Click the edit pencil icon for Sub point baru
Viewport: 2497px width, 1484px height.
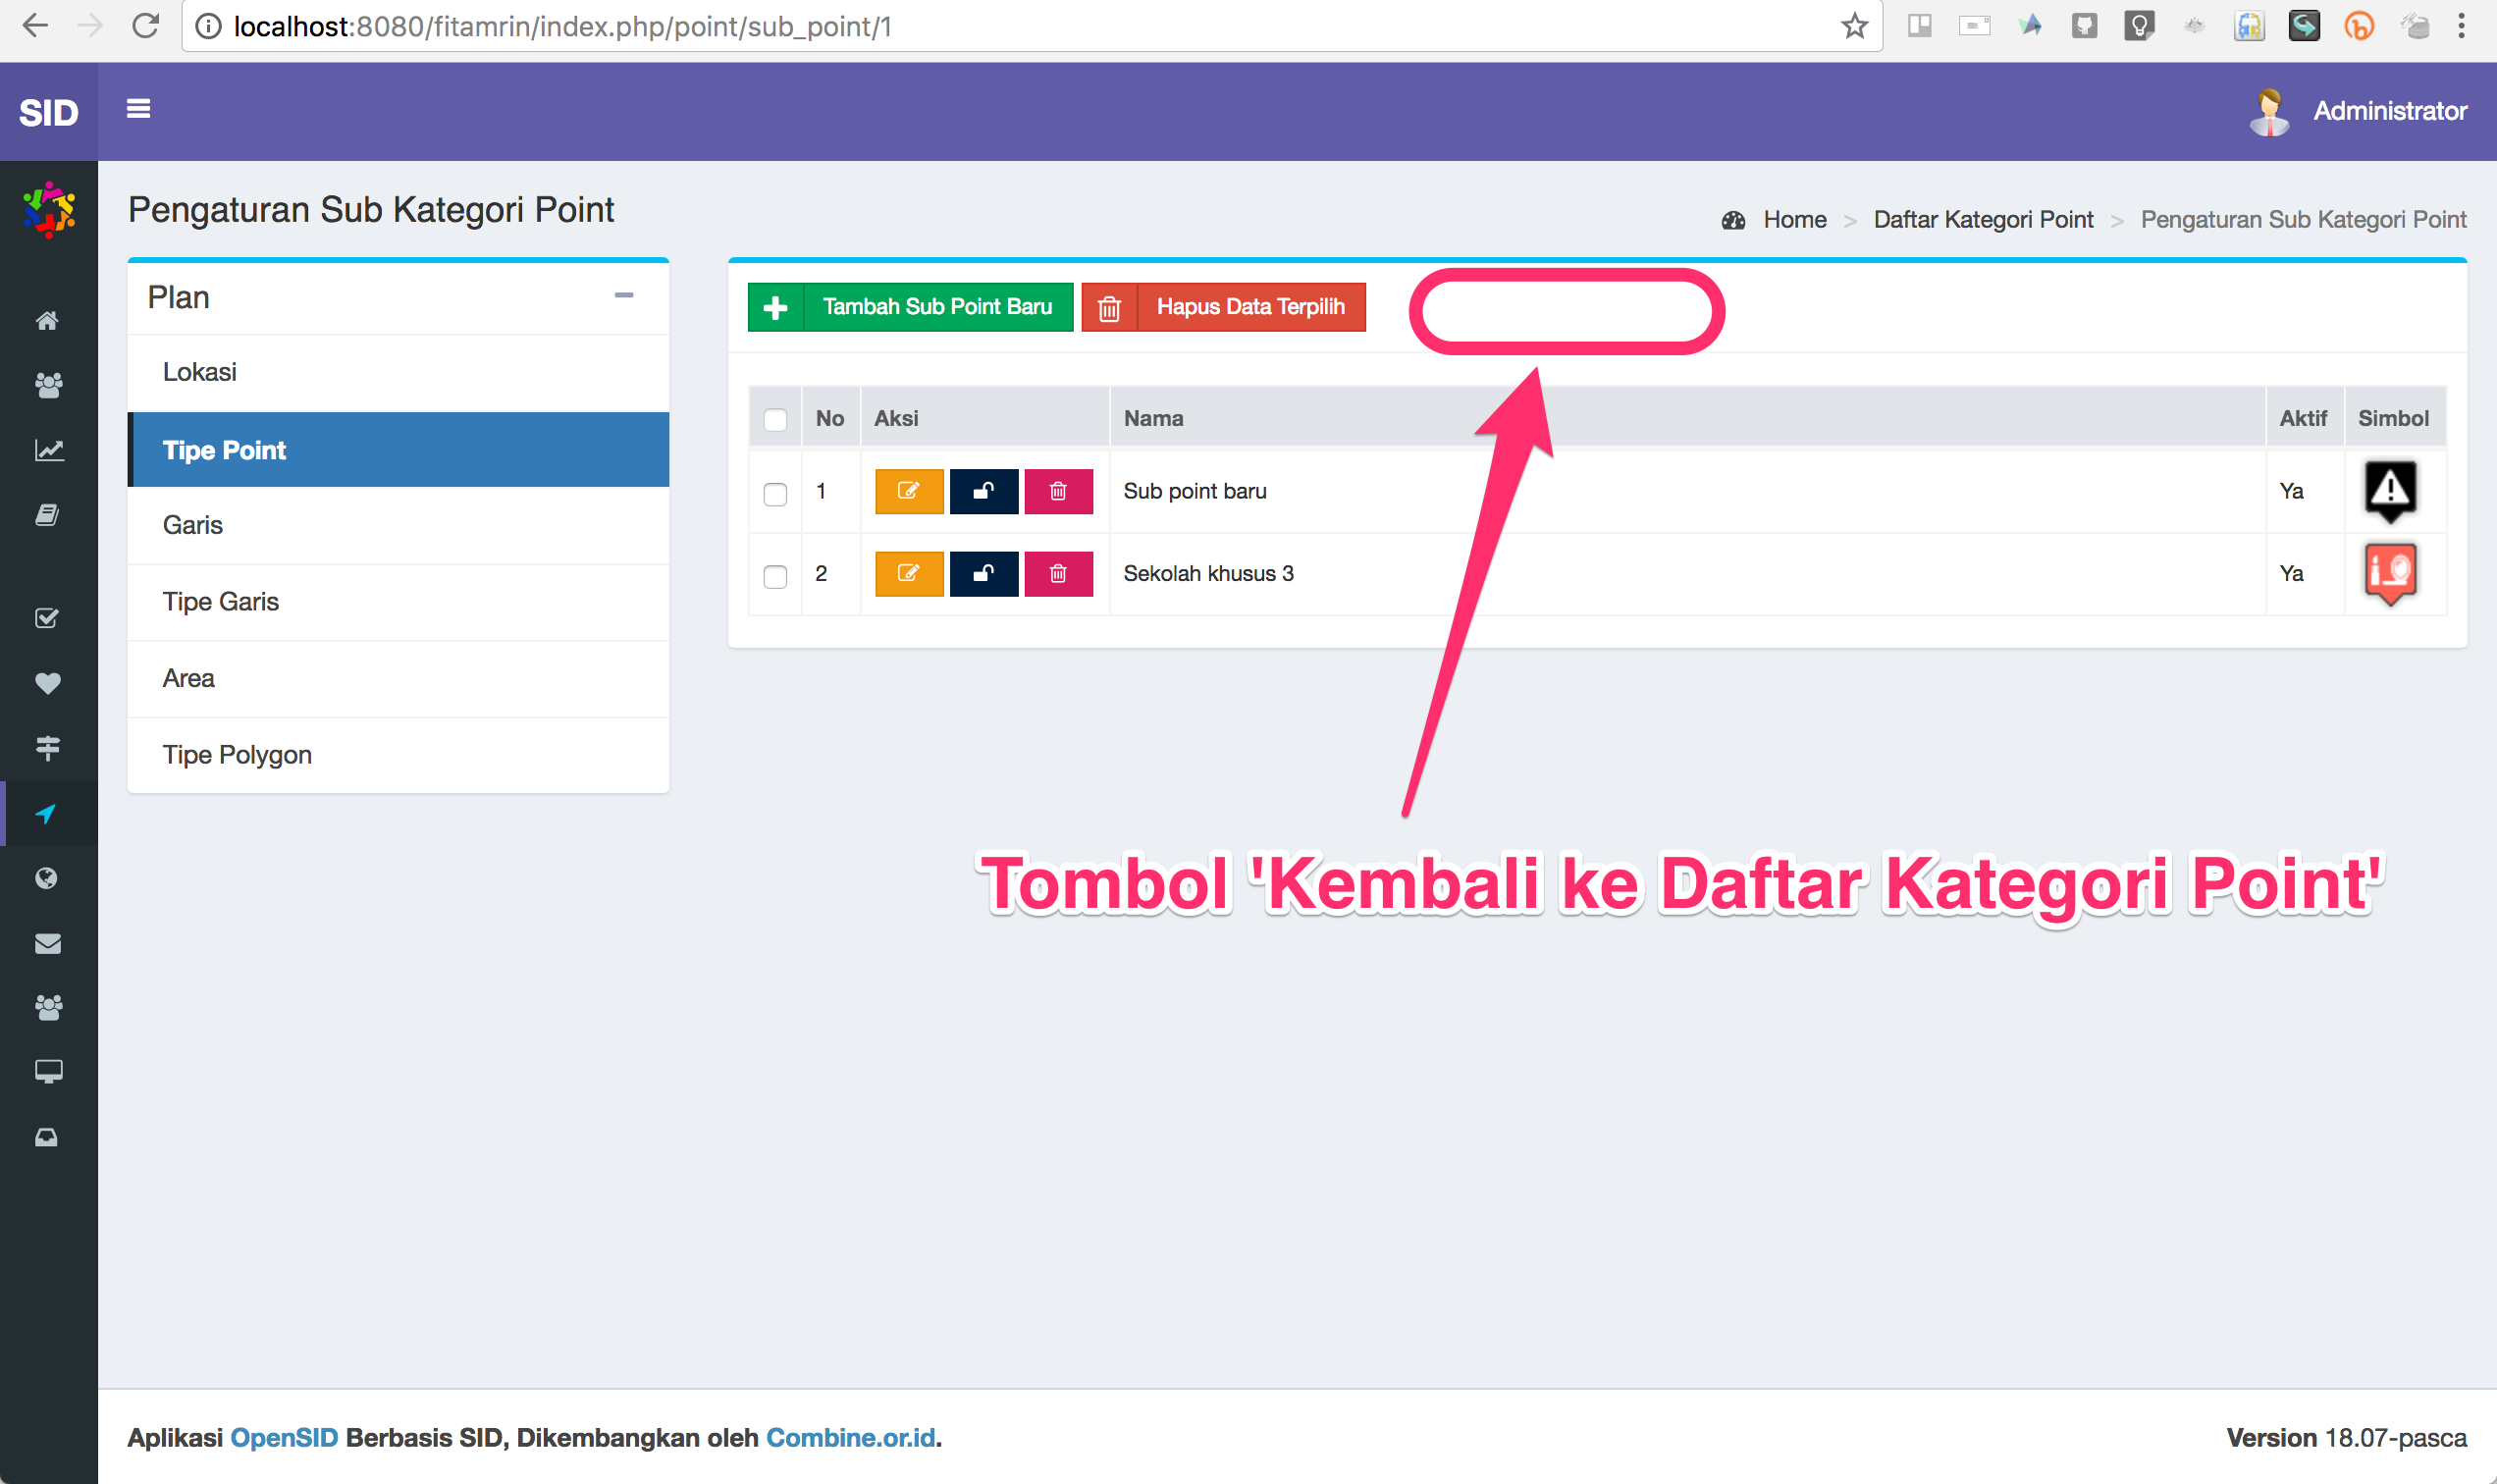click(x=908, y=491)
